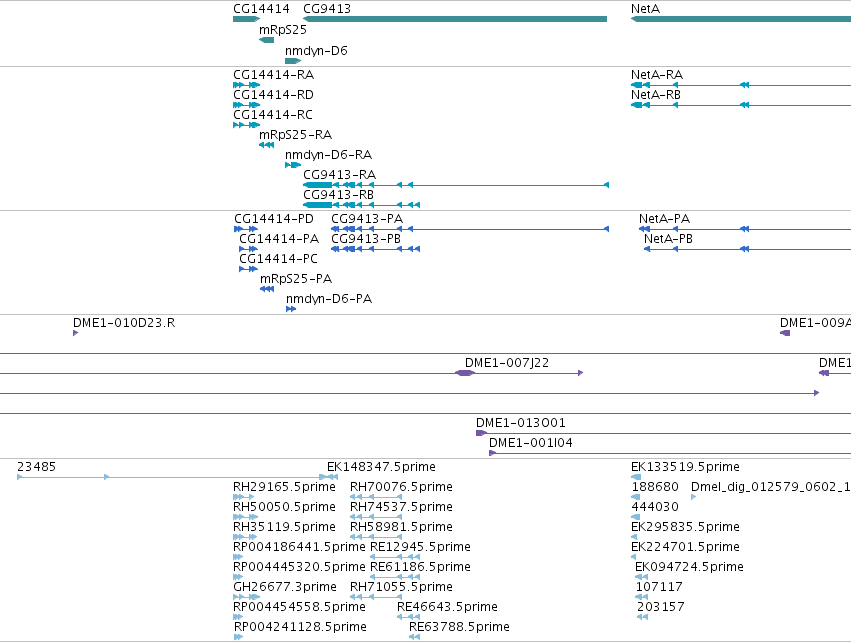
Task: Select transcript CG14414-RC
Action: tap(246, 125)
